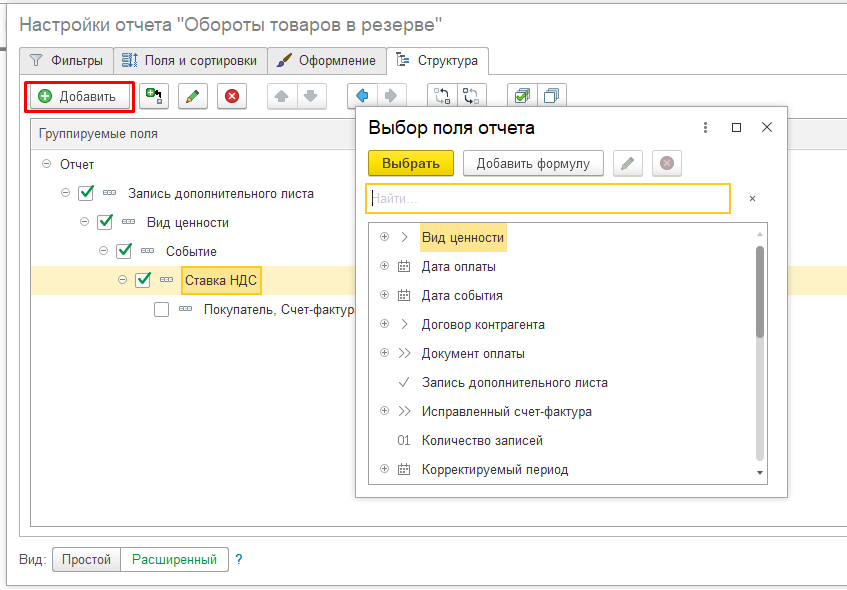
Task: Collapse Запись дополнительного листа tree node
Action: point(65,193)
